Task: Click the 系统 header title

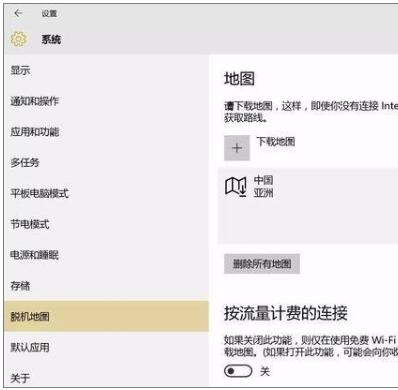Action: point(51,39)
